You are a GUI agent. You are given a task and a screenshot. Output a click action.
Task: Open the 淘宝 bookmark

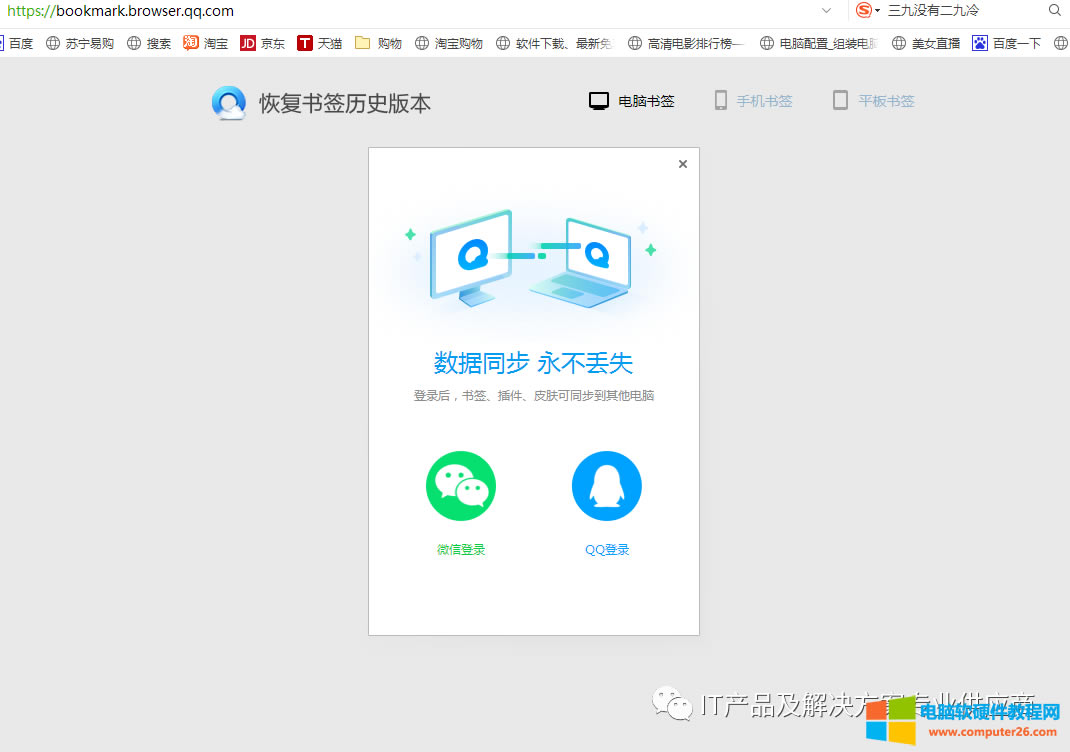205,44
